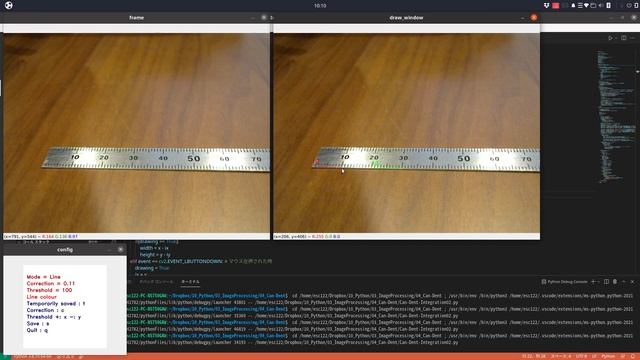Click the green marker on the draw_window ruler
This screenshot has height=360, width=640.
pyautogui.click(x=376, y=164)
